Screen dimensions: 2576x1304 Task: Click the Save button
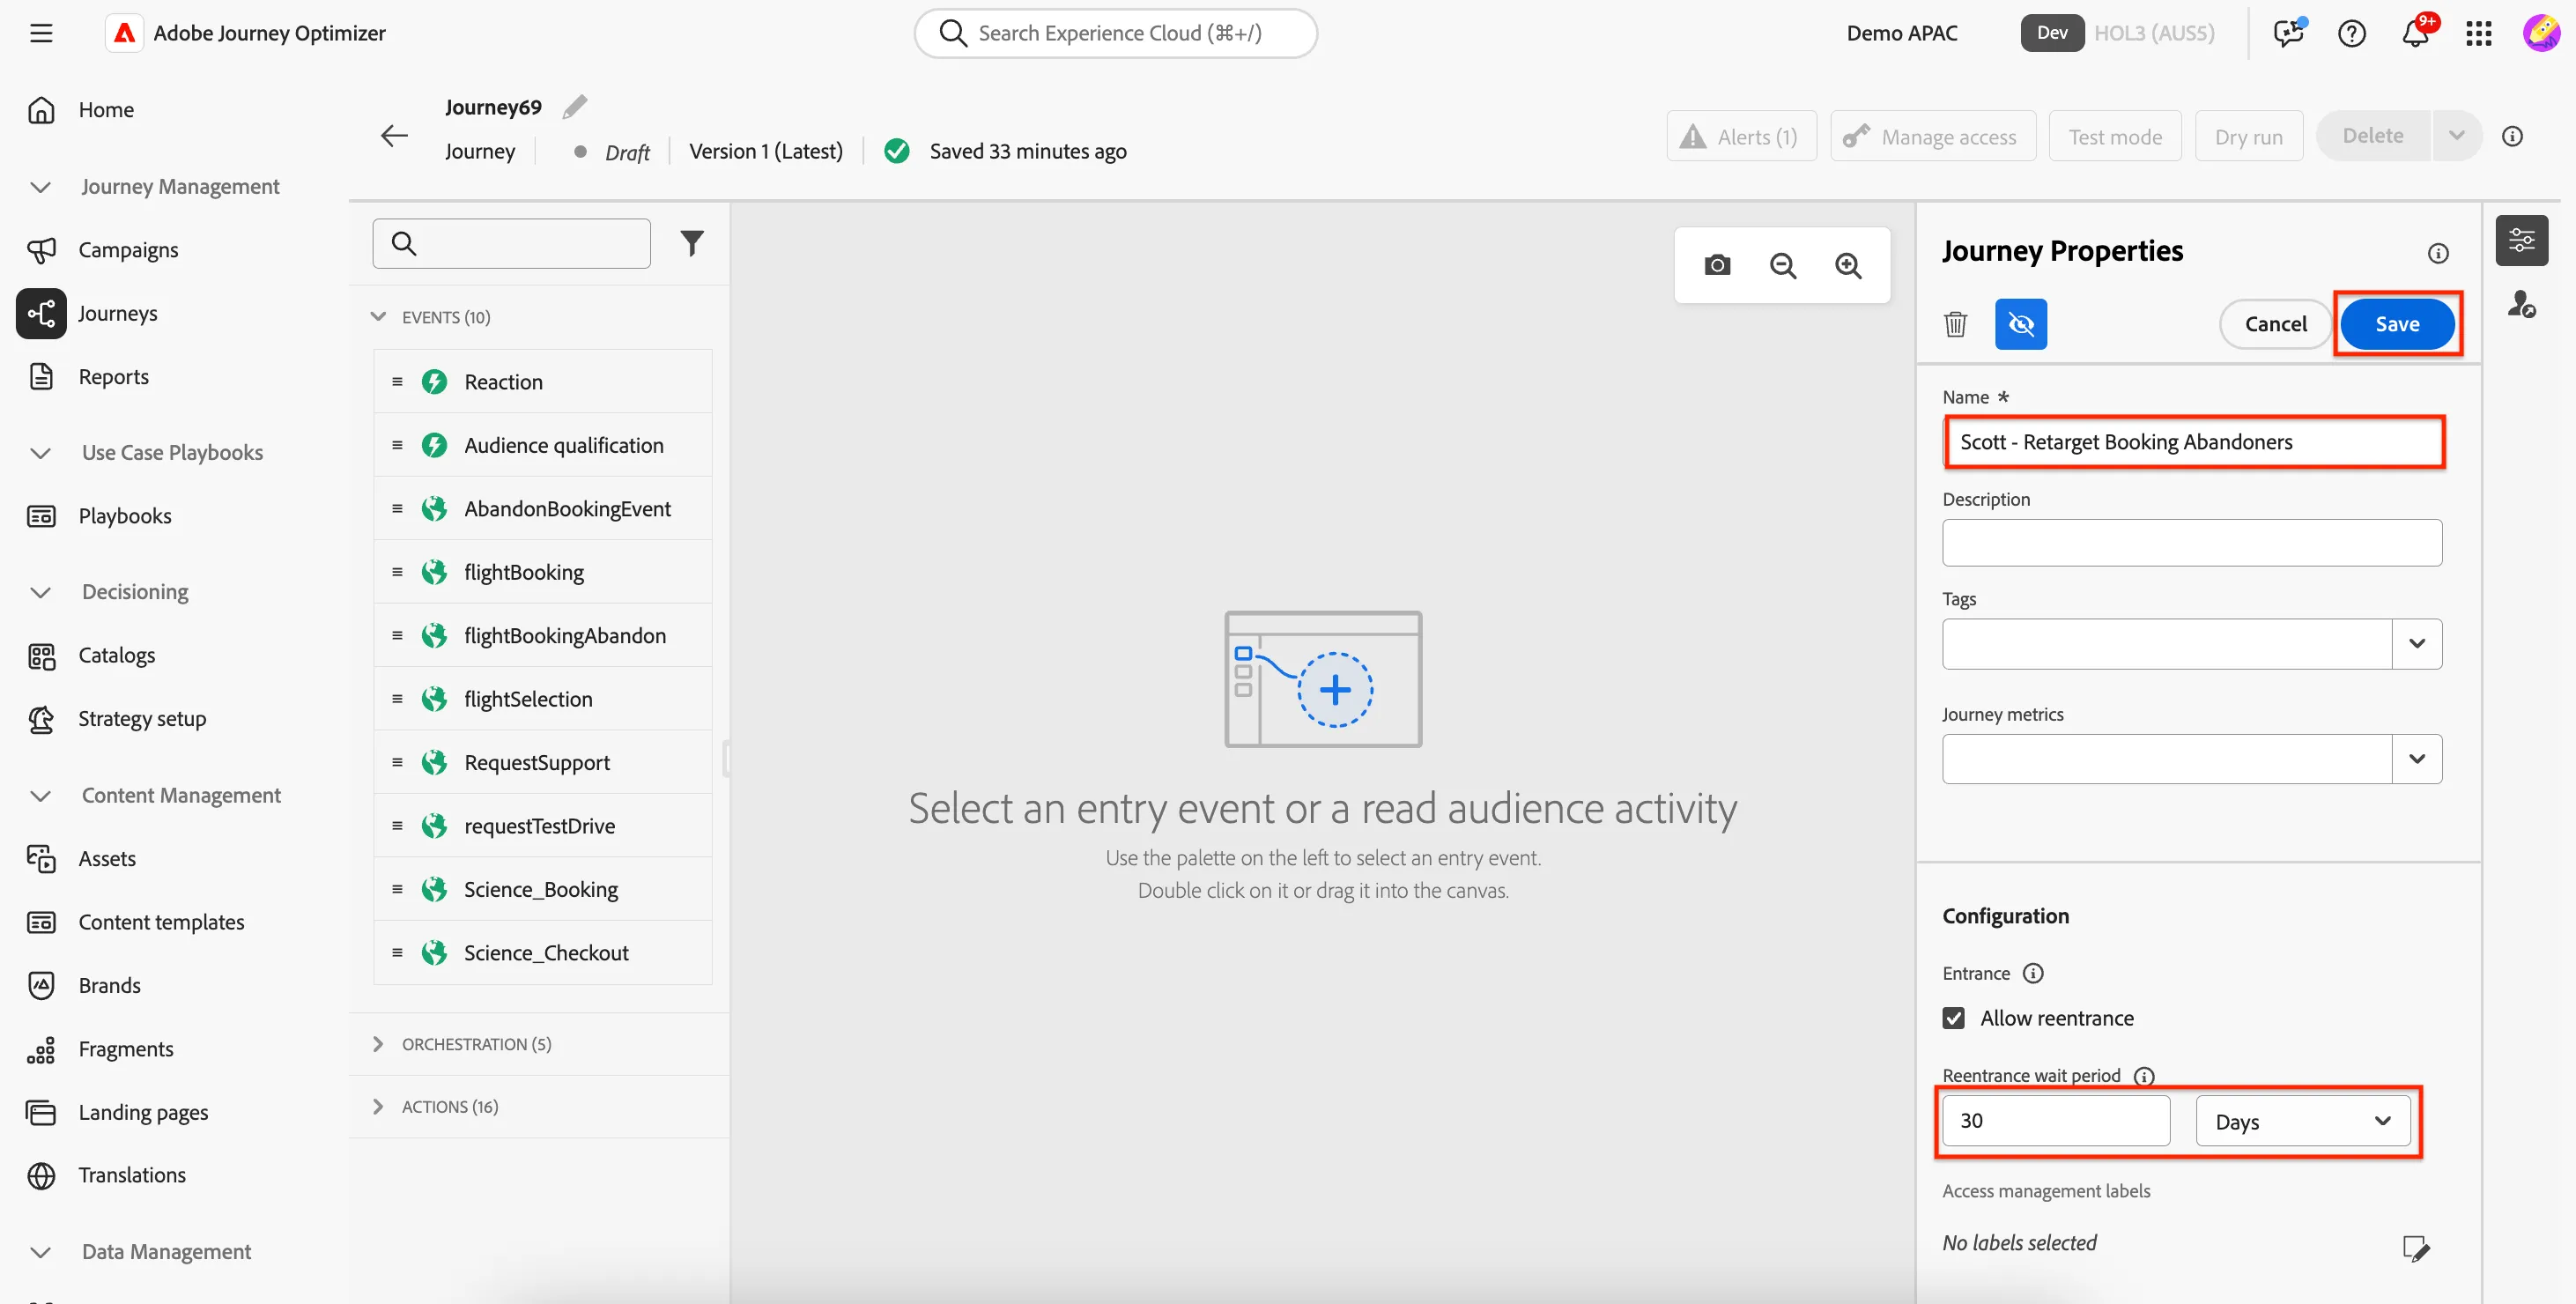tap(2396, 324)
